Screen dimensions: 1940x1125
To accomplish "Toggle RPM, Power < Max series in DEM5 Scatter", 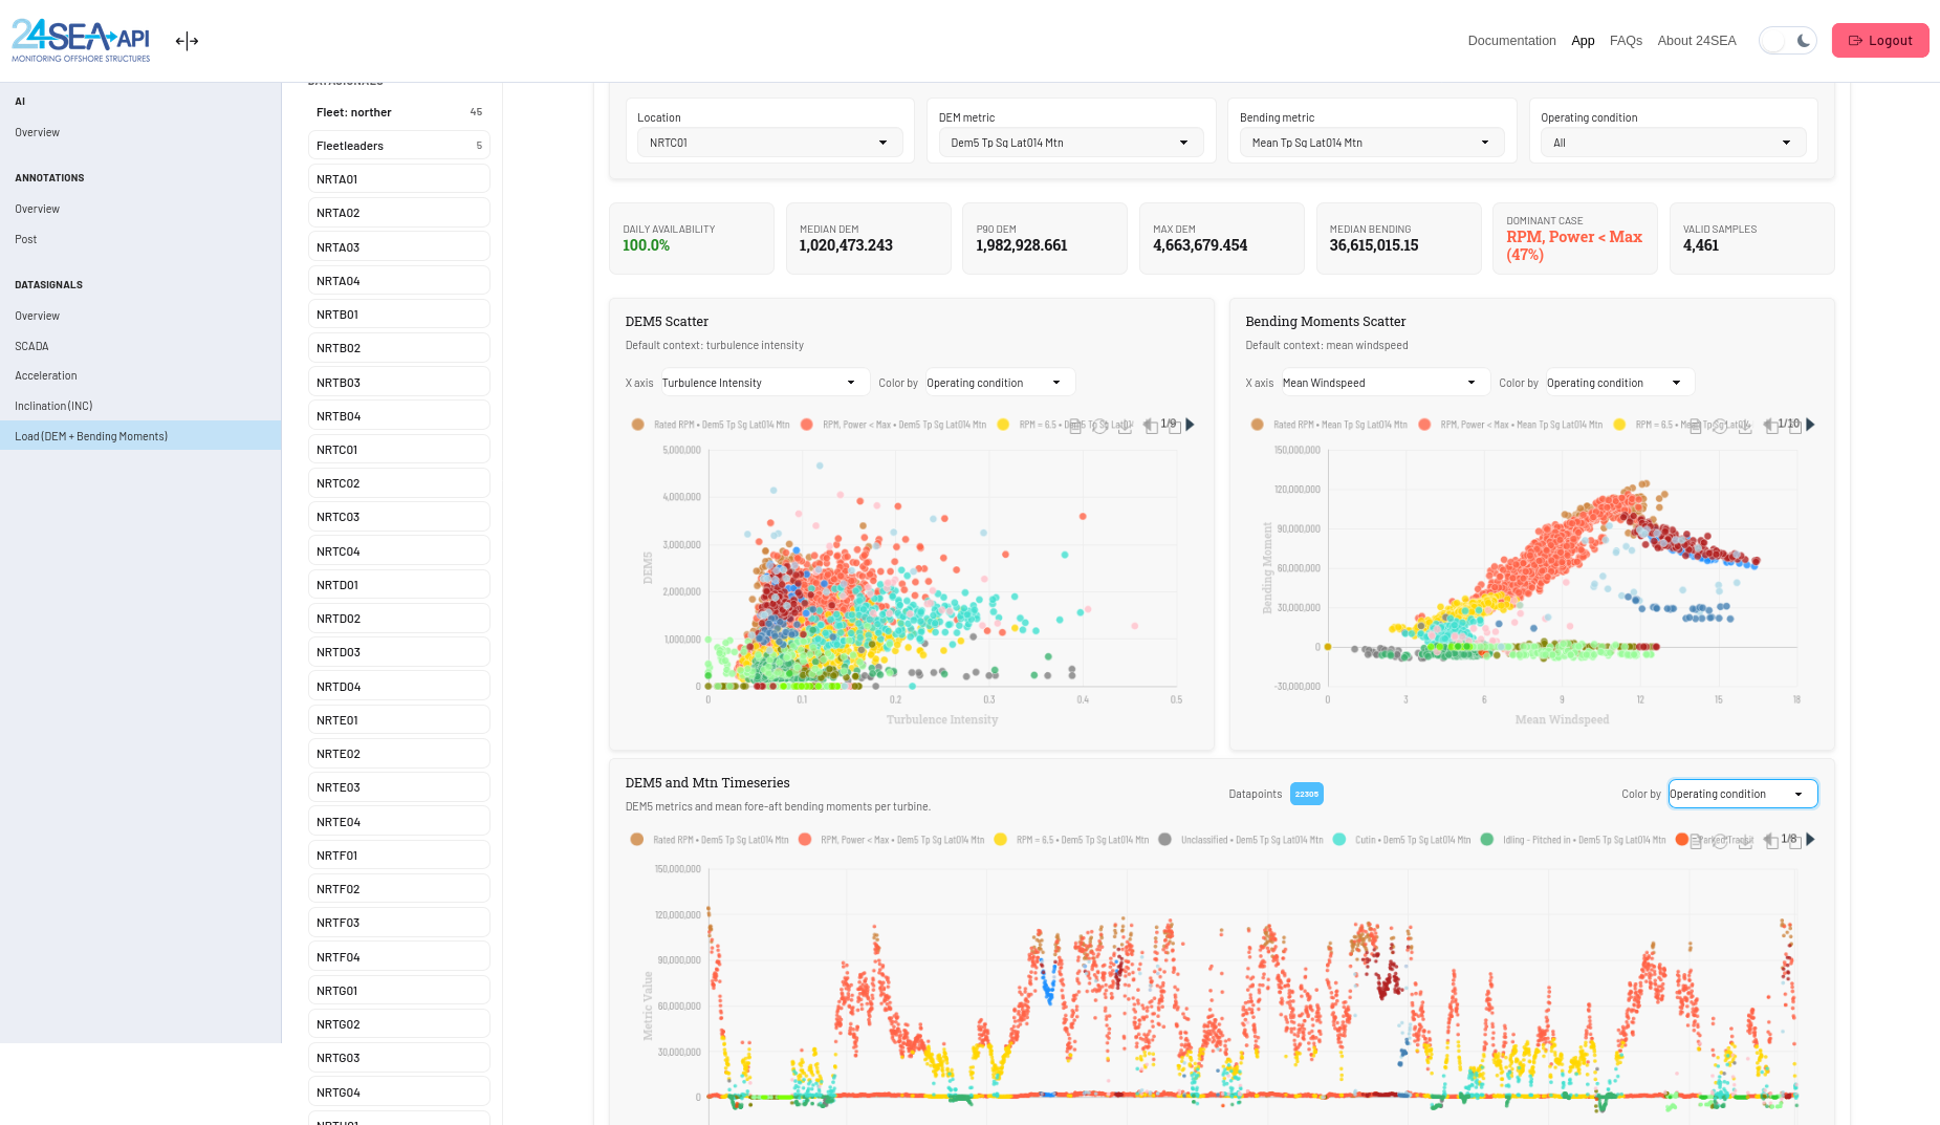I will coord(893,424).
